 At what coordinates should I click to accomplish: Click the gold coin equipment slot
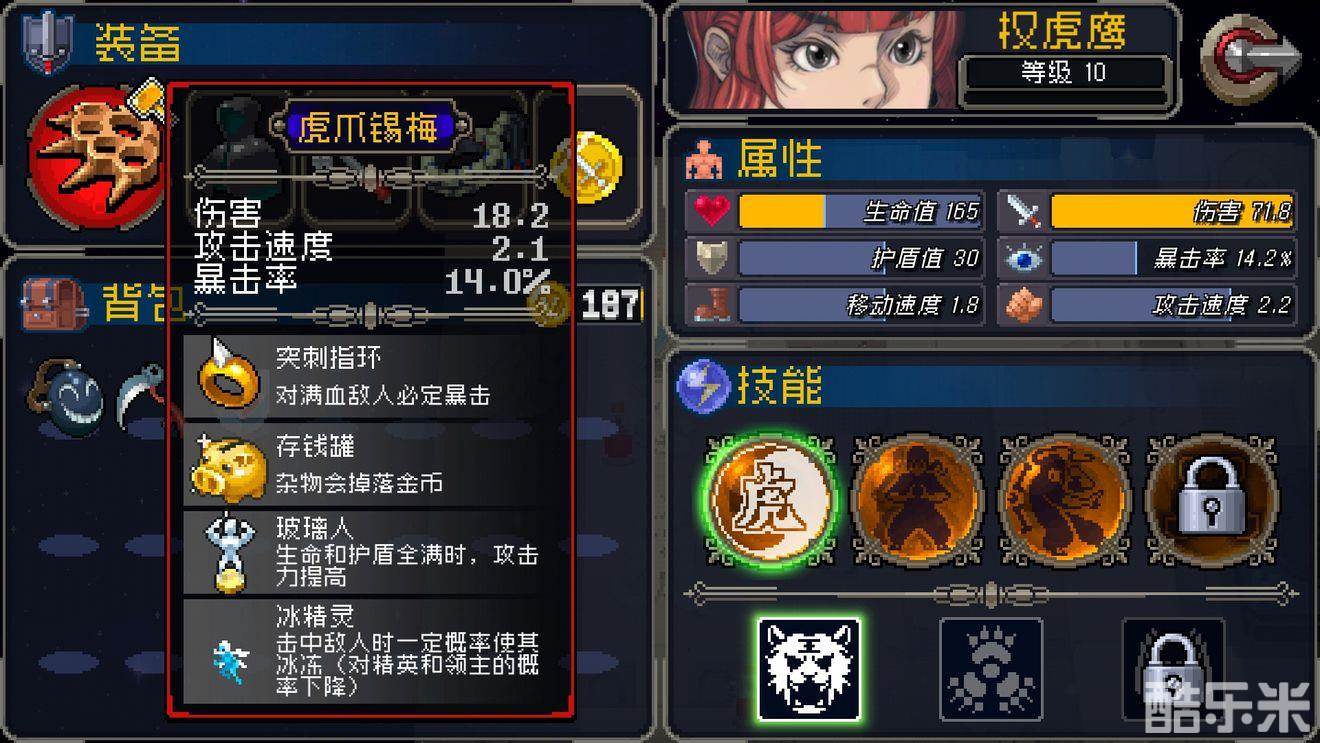coord(587,166)
